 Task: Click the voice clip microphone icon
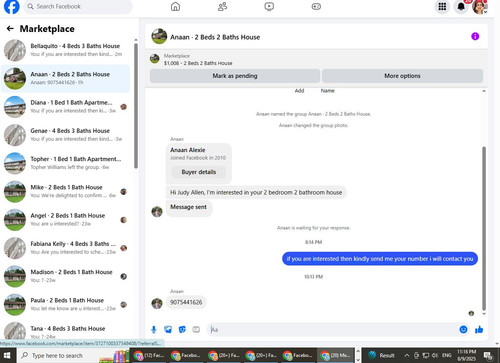coord(154,330)
